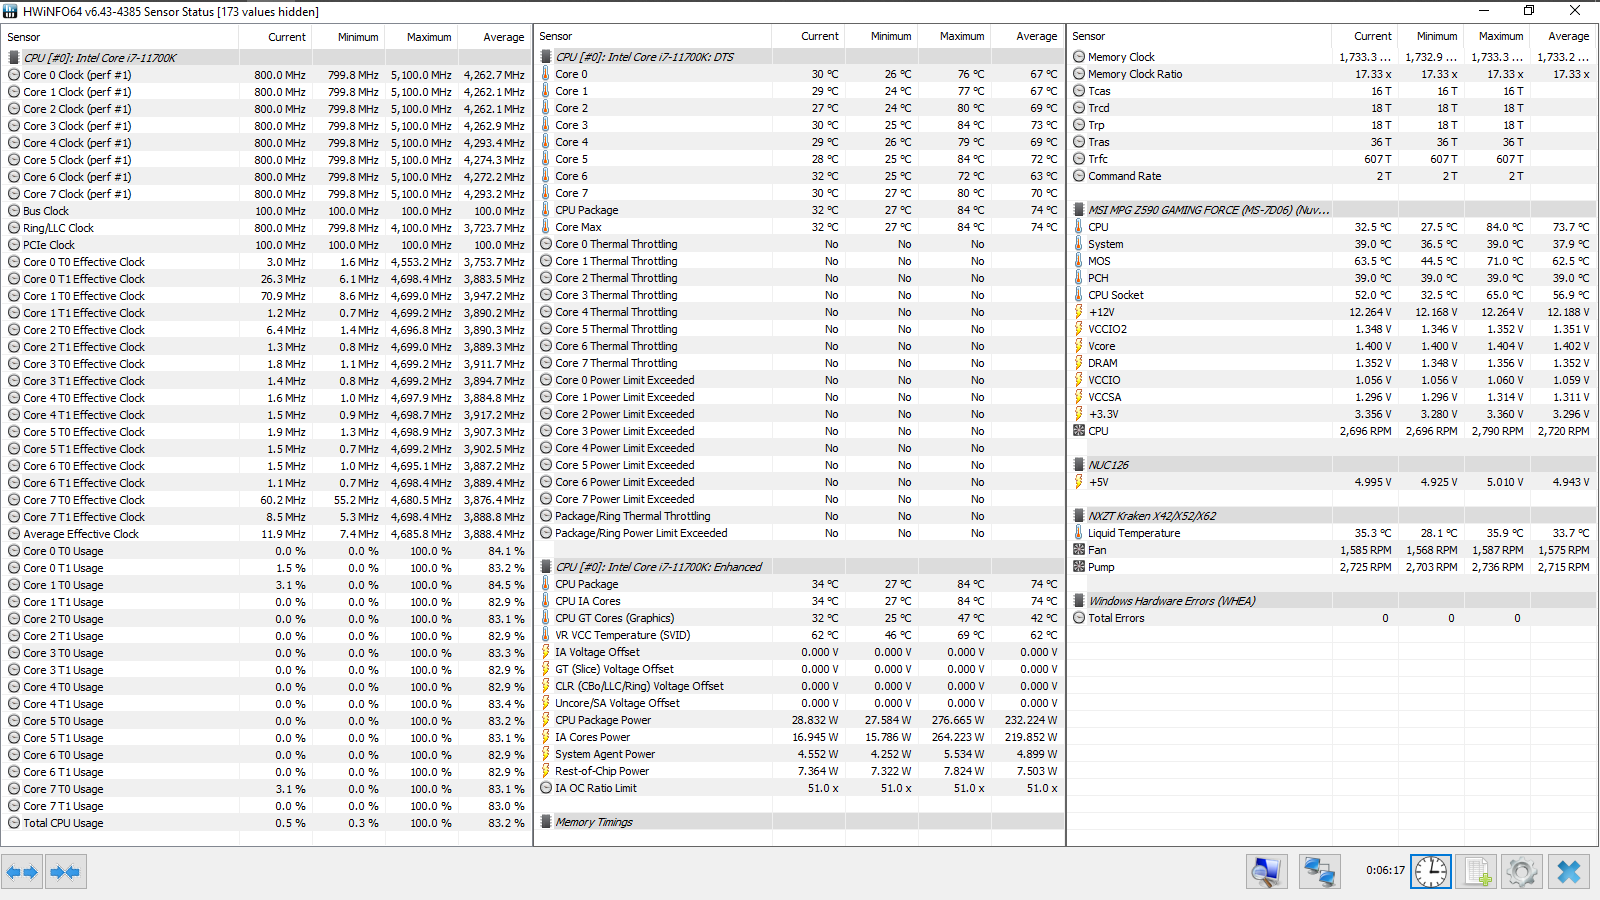Click the thermometer icon beside Liquid Temperature

1079,533
